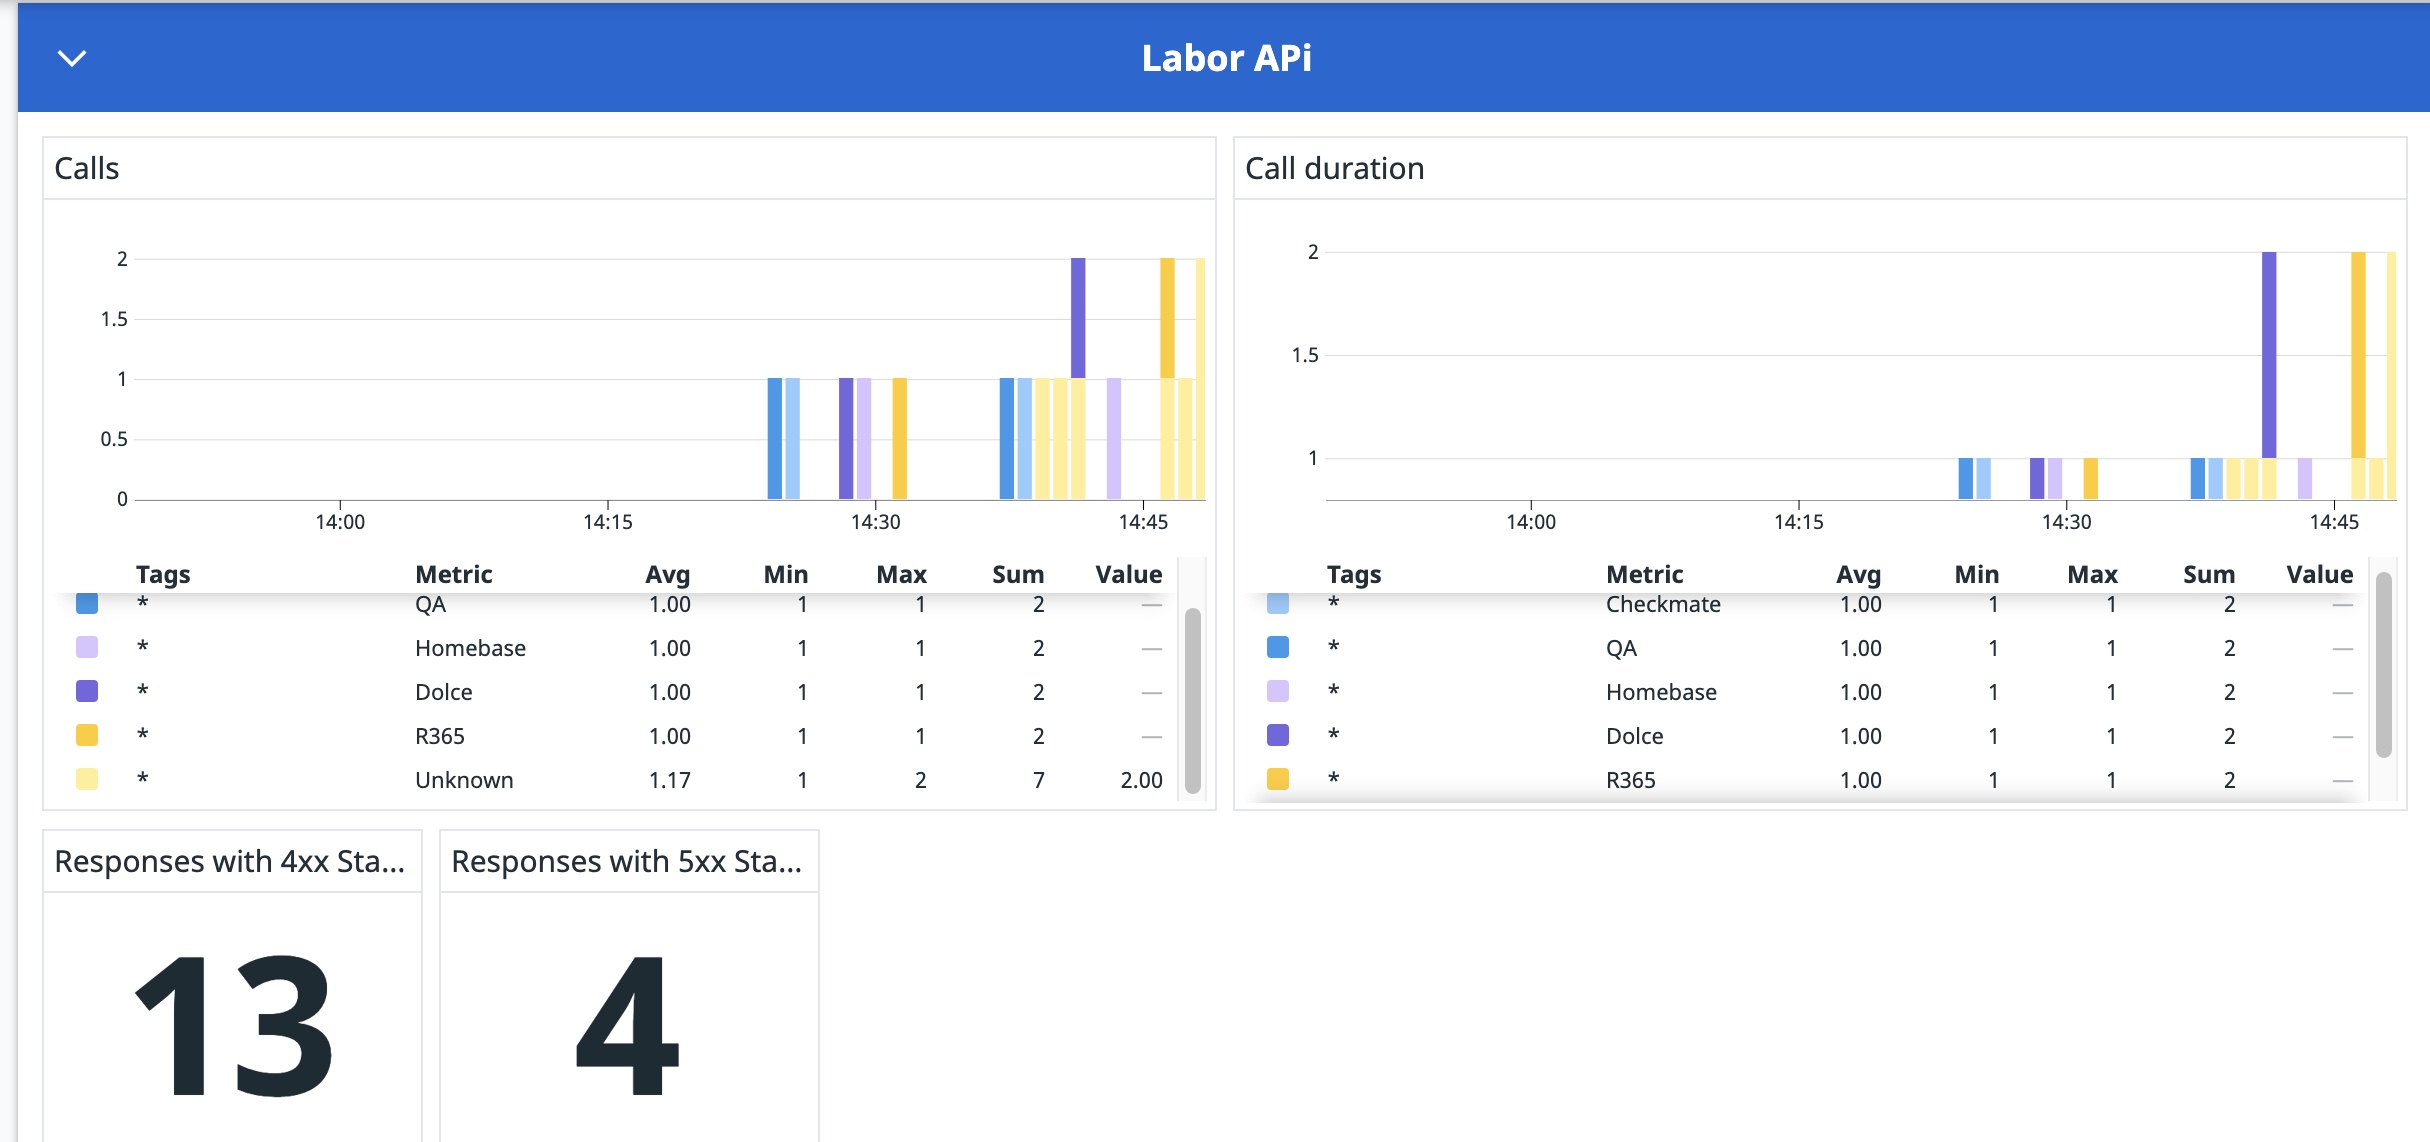
Task: Click the 14:15 tick on Call duration chart
Action: [1799, 522]
